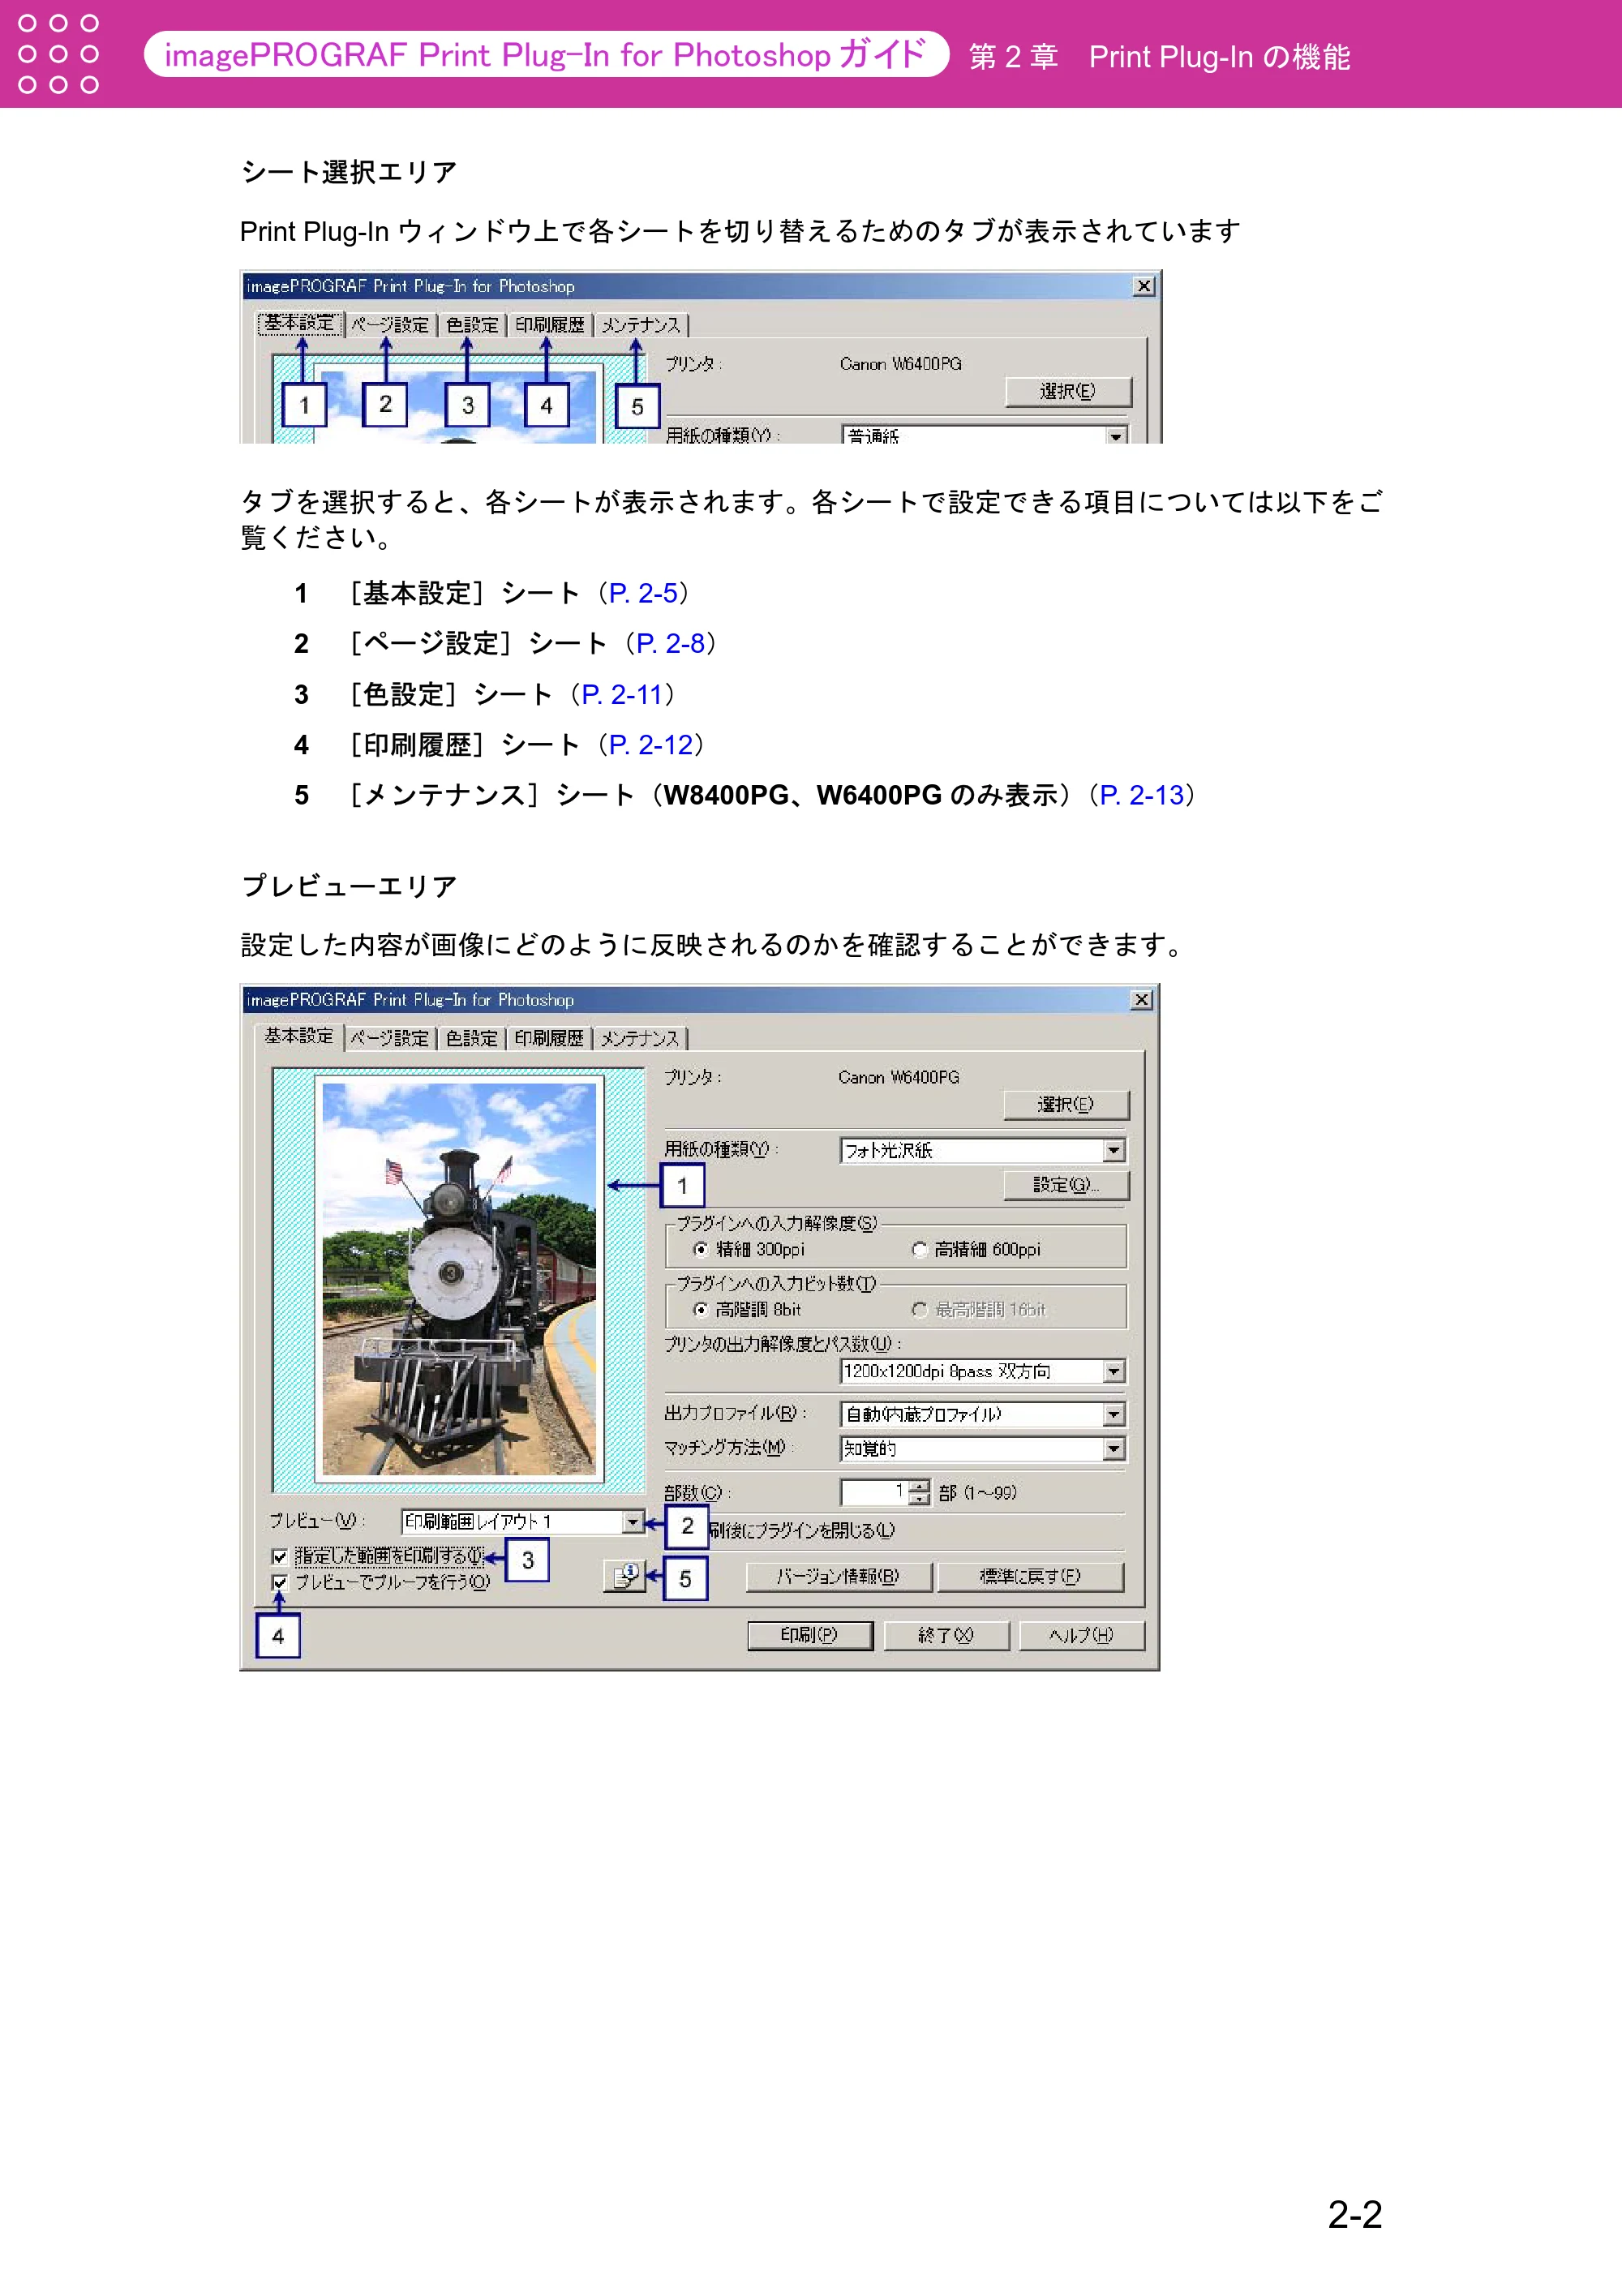
Task: Choose the 最高階調 16bit radio button
Action: click(919, 1309)
